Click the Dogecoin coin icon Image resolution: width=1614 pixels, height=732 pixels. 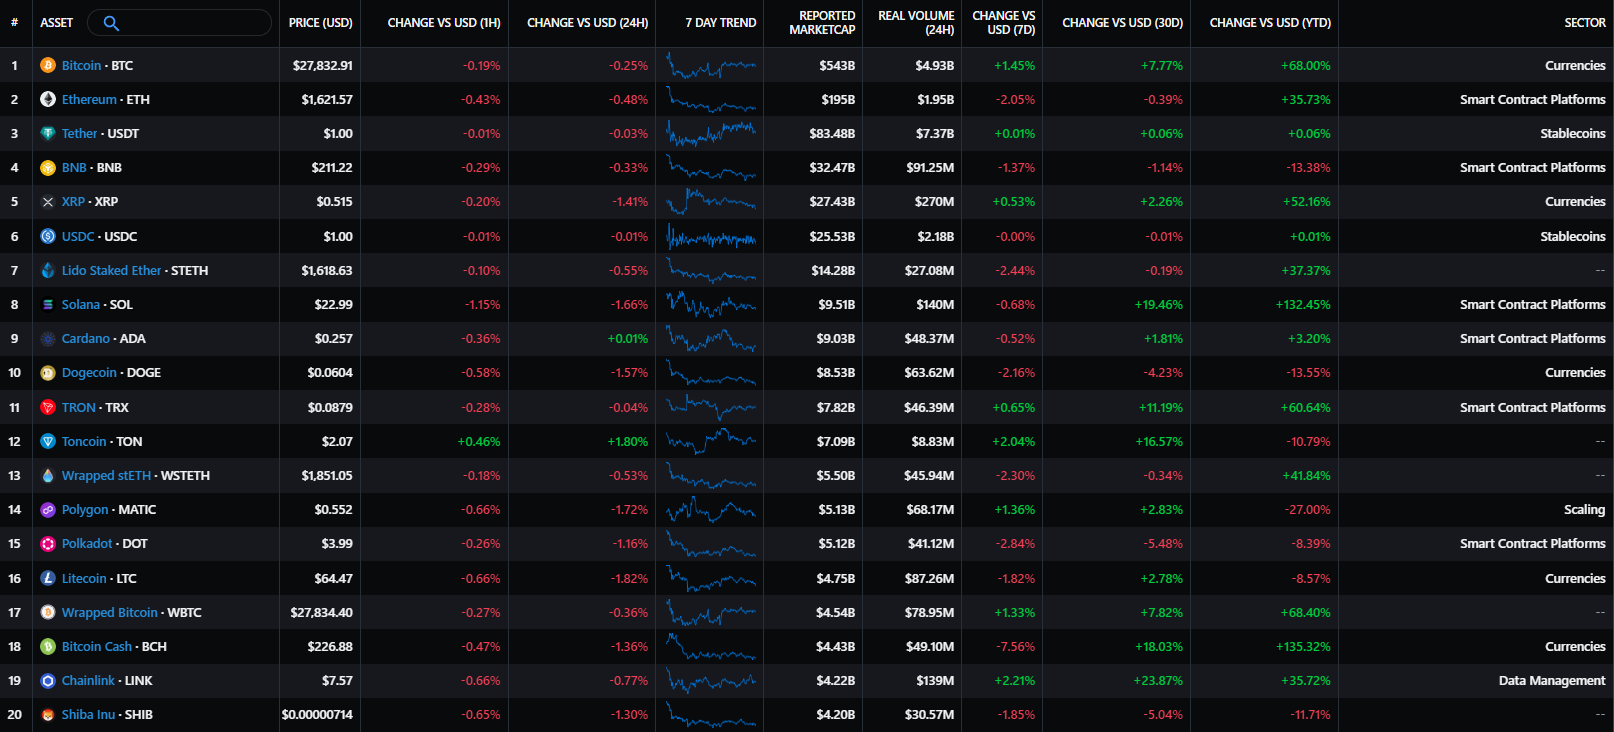pos(47,373)
